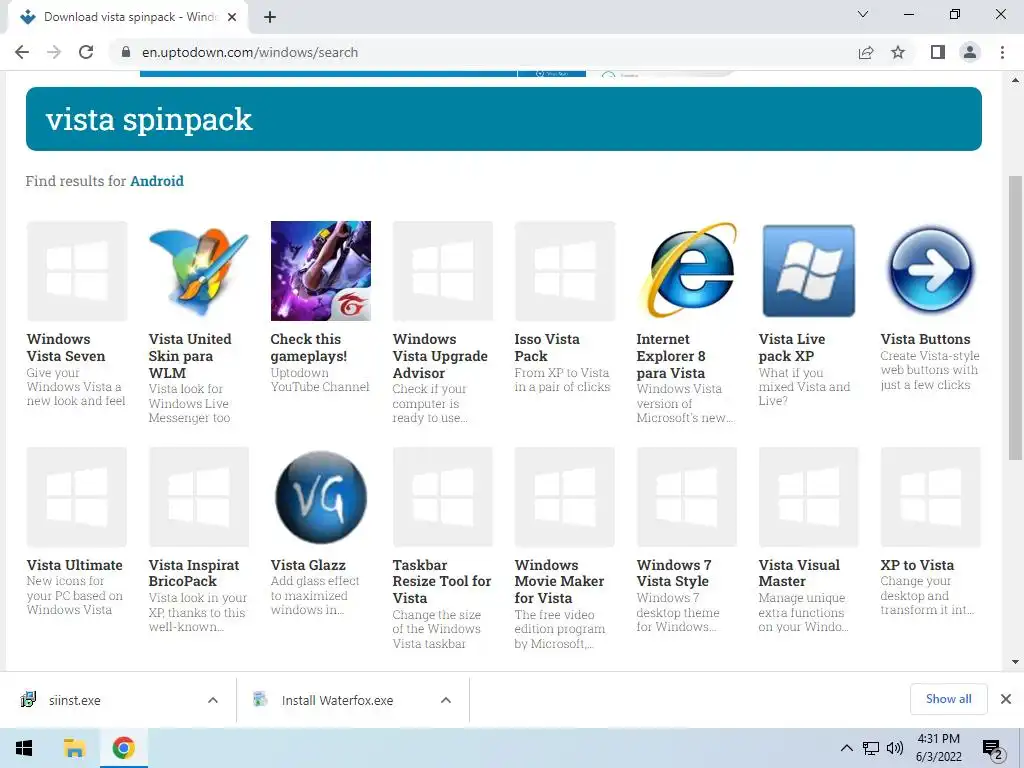Open the Chrome profile avatar
Image resolution: width=1024 pixels, height=768 pixels.
coord(970,52)
